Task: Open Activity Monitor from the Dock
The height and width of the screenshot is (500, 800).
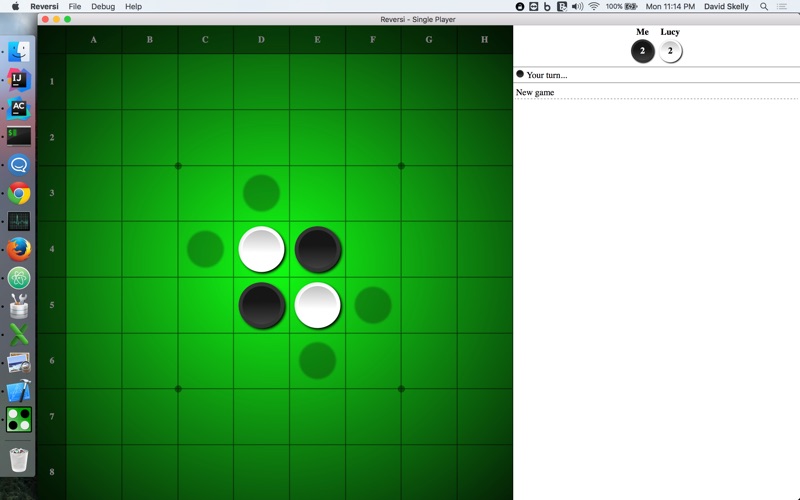Action: coord(19,221)
